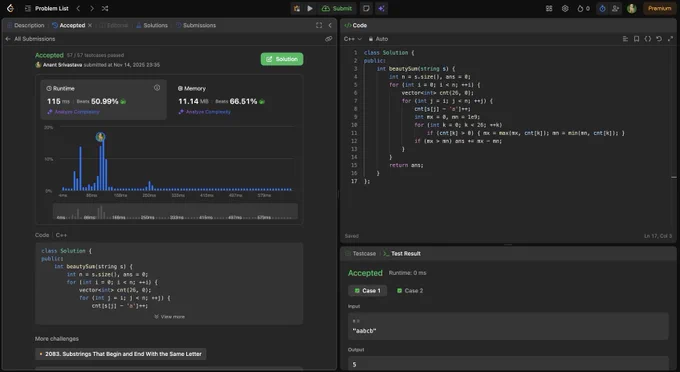Copy the submission link icon
Screen dimensions: 680x372
click(329, 39)
